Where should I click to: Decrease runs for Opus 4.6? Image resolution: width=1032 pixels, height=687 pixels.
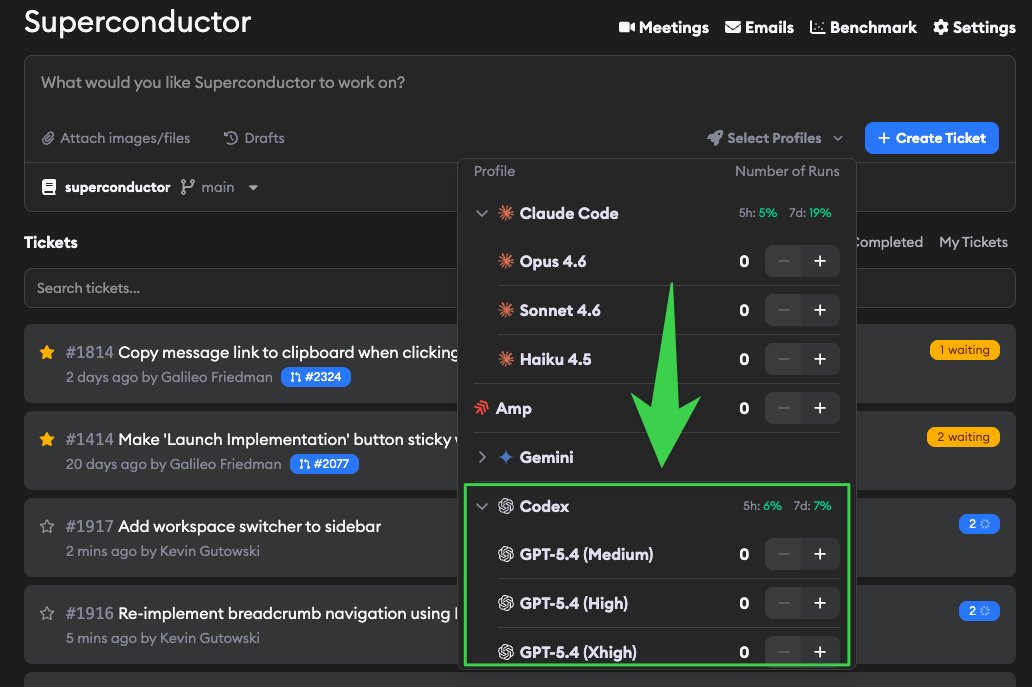(783, 261)
